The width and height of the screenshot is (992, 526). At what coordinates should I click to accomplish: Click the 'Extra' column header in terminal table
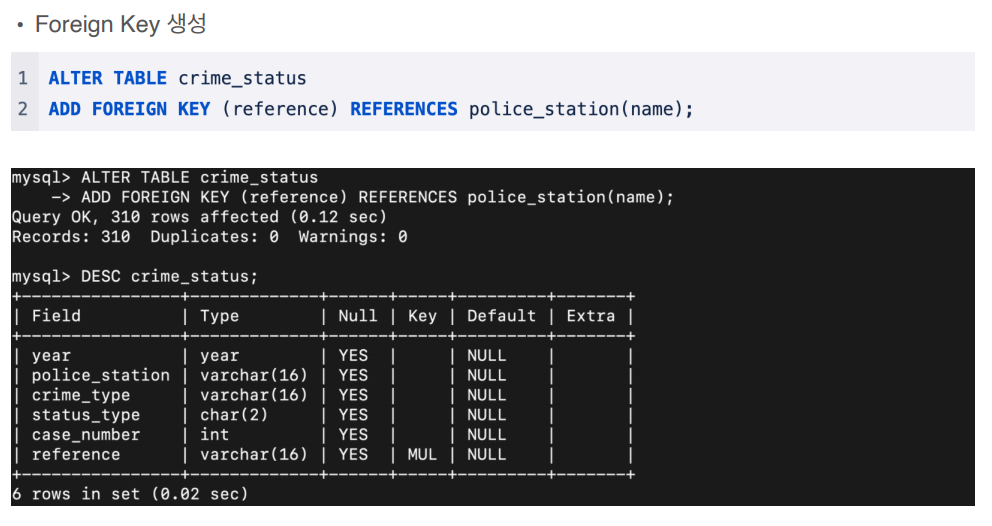tap(590, 316)
